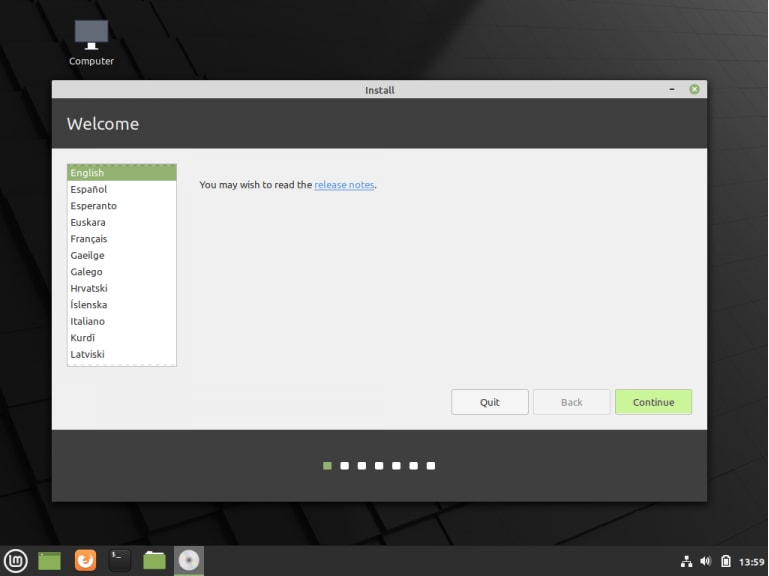Choose Kurdî as the language
The image size is (769, 576).
122,338
